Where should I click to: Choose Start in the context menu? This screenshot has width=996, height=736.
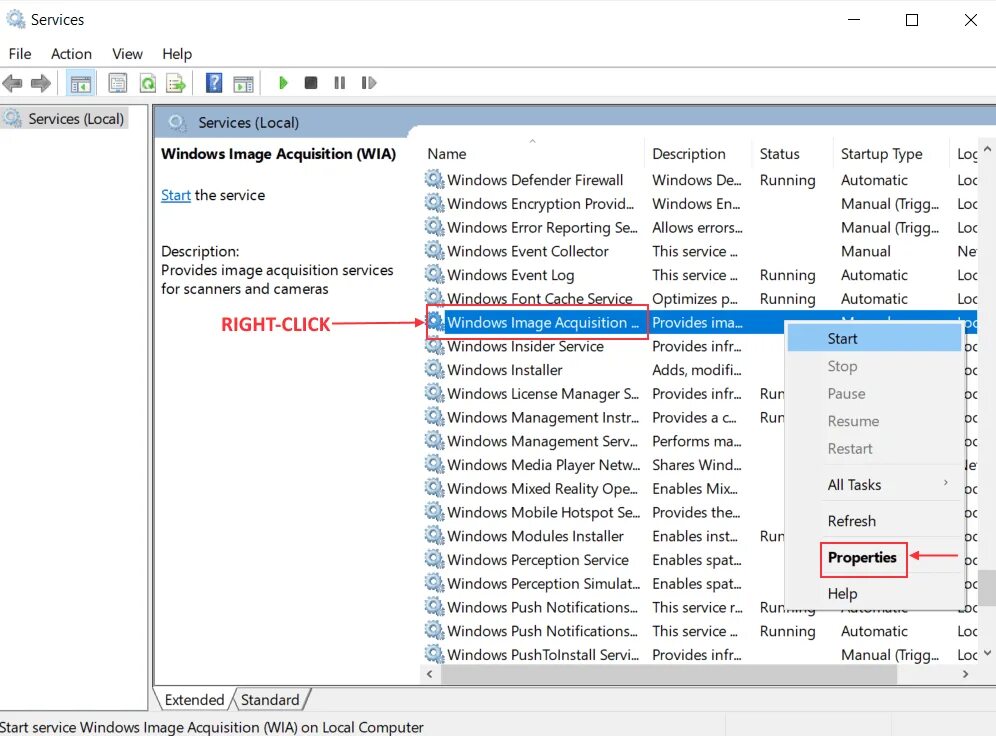pos(874,338)
